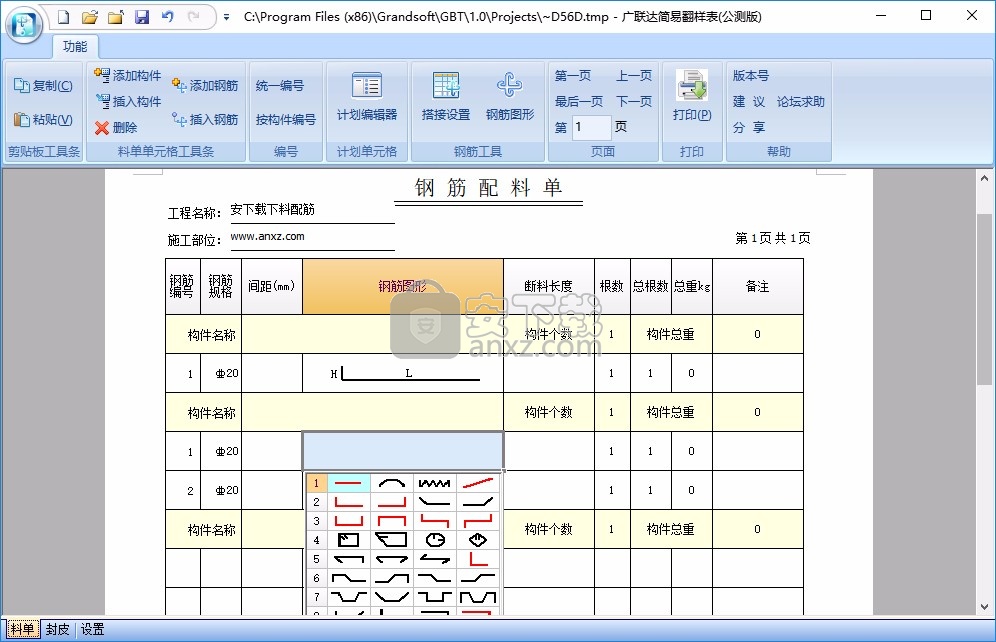The height and width of the screenshot is (642, 996).
Task: Click 添加构件 to add a component
Action: [127, 76]
